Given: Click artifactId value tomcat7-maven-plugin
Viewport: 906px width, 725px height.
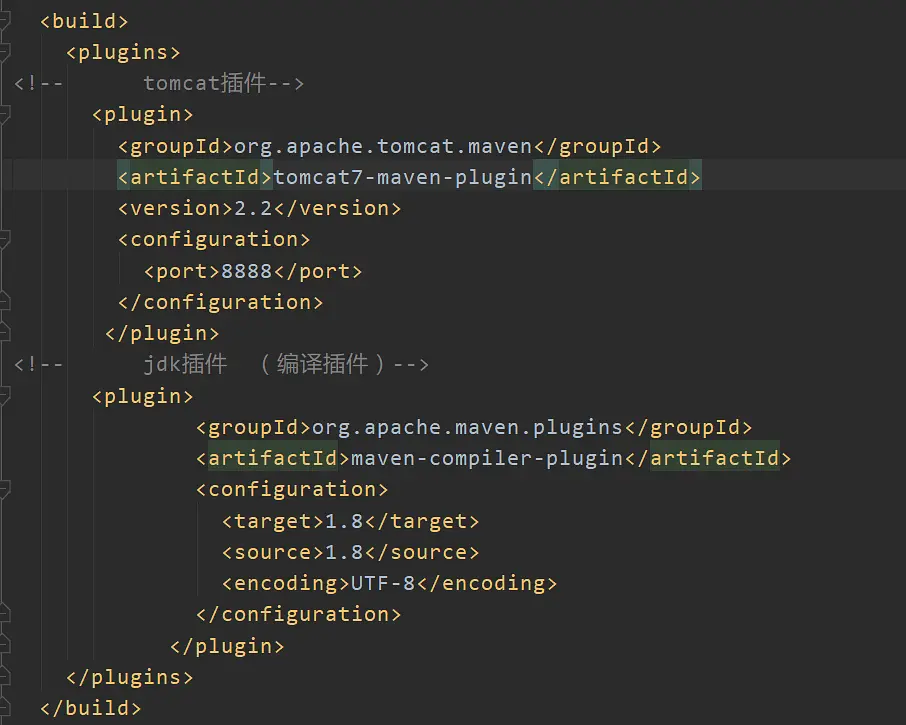Looking at the screenshot, I should [402, 177].
